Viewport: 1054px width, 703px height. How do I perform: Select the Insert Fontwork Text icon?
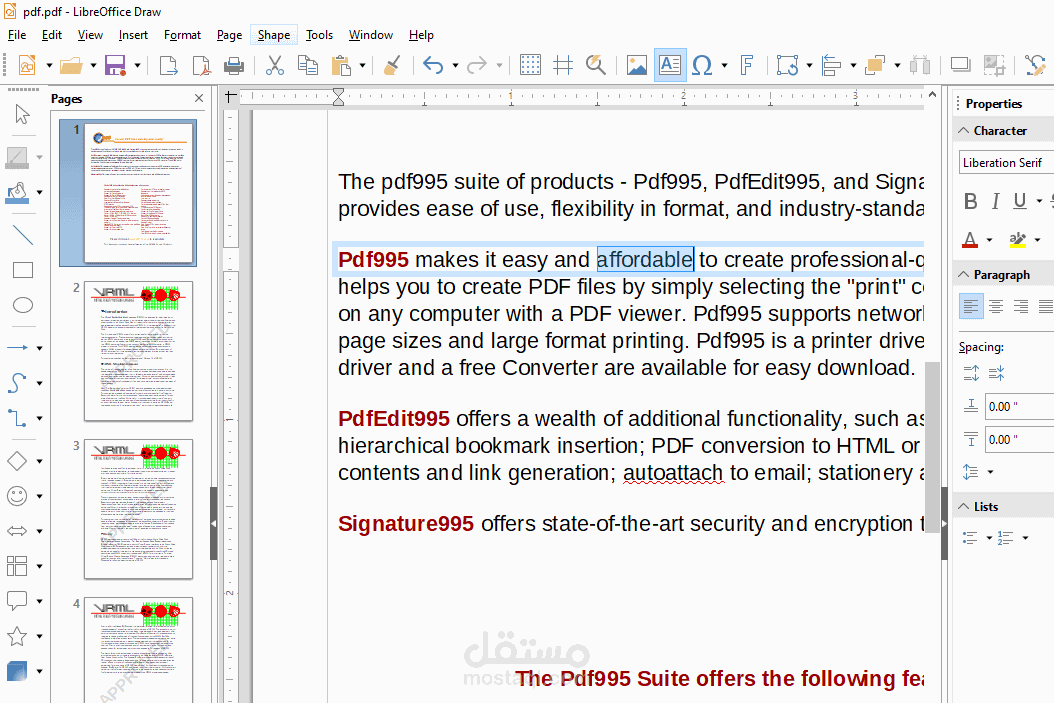coord(747,64)
